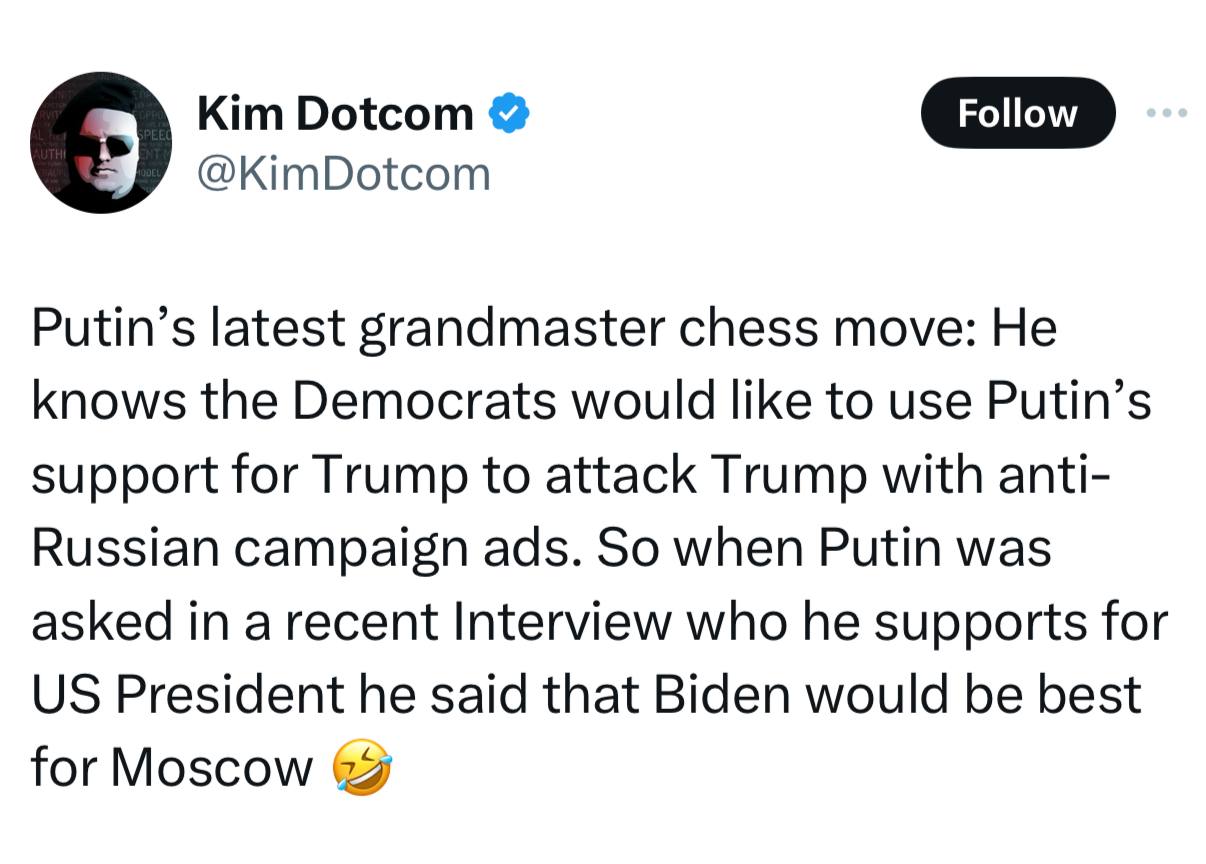1206x864 pixels.
Task: Click Kim Dotcom's profile avatar
Action: 101,142
